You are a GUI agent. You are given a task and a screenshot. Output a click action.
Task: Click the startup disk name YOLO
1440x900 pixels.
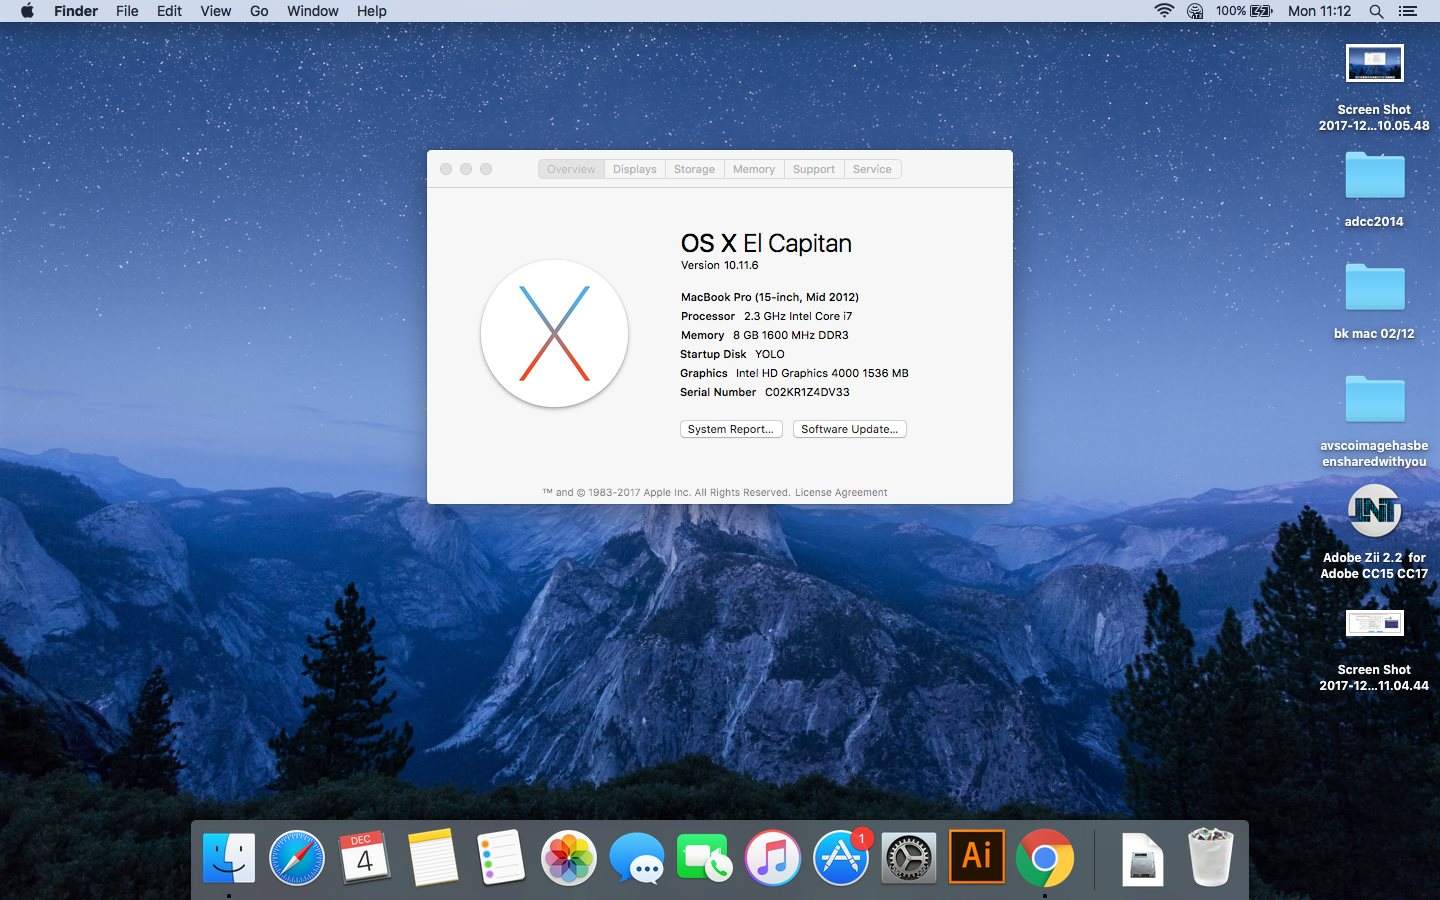(770, 354)
